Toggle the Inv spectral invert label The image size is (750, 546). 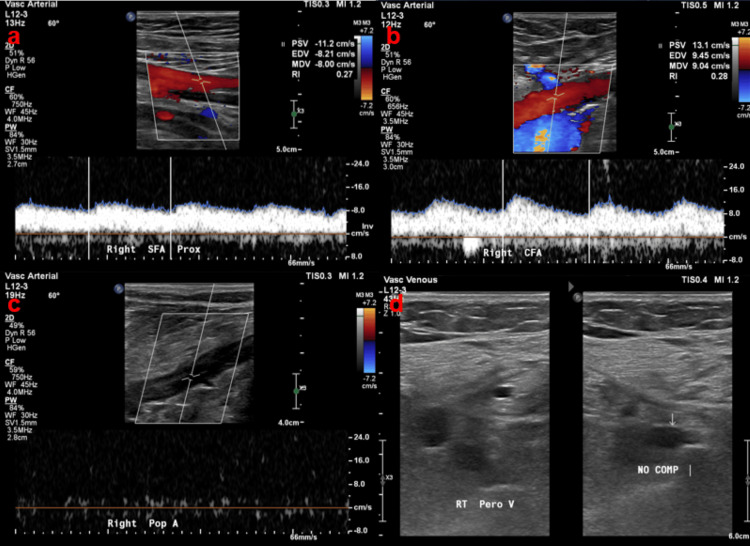(367, 226)
